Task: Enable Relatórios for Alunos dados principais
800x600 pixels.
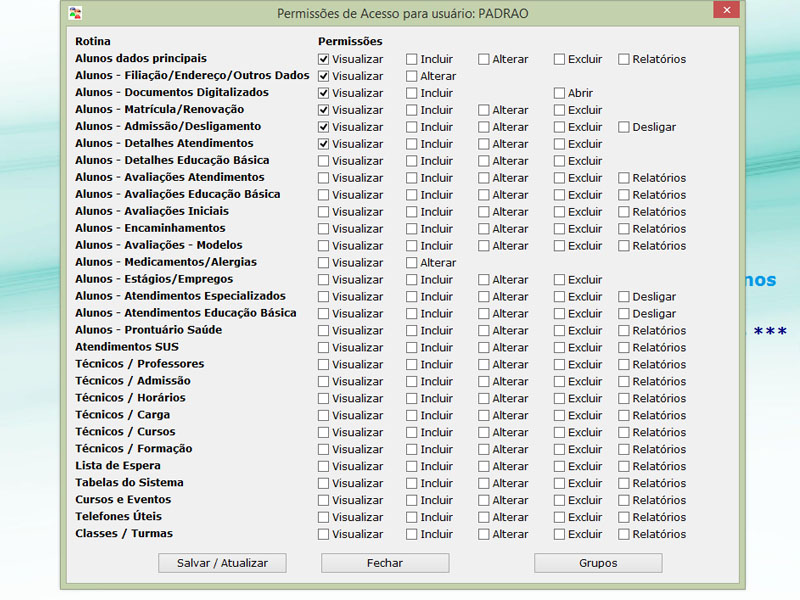Action: [624, 59]
